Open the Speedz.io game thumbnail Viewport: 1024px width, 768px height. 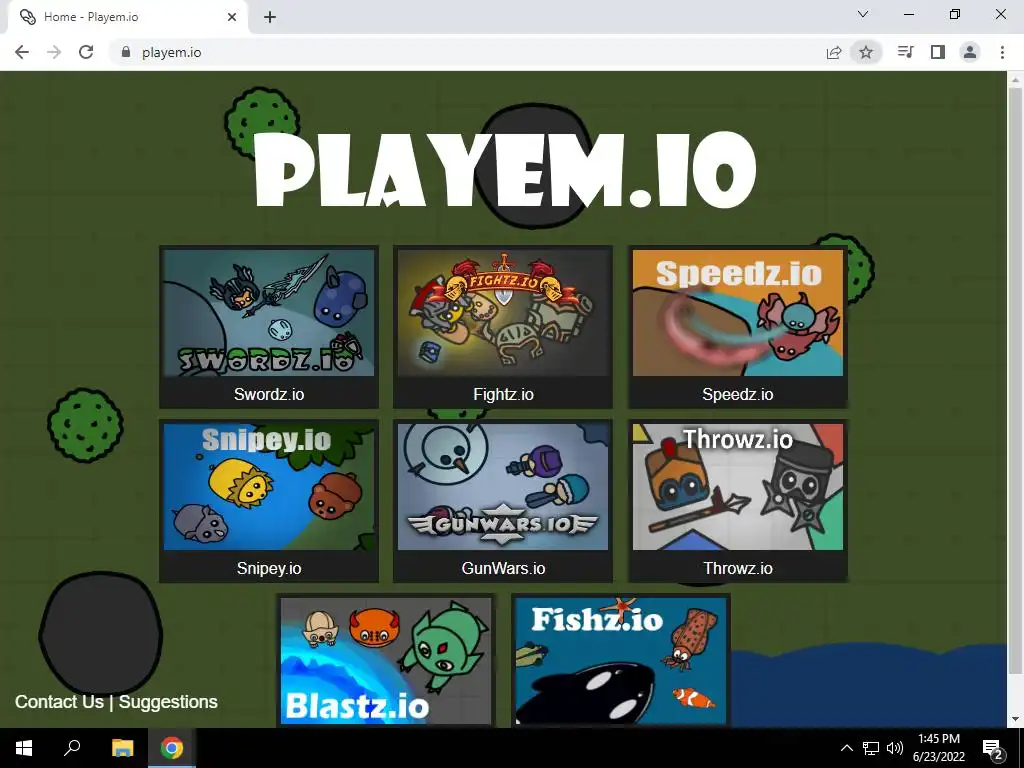coord(738,313)
